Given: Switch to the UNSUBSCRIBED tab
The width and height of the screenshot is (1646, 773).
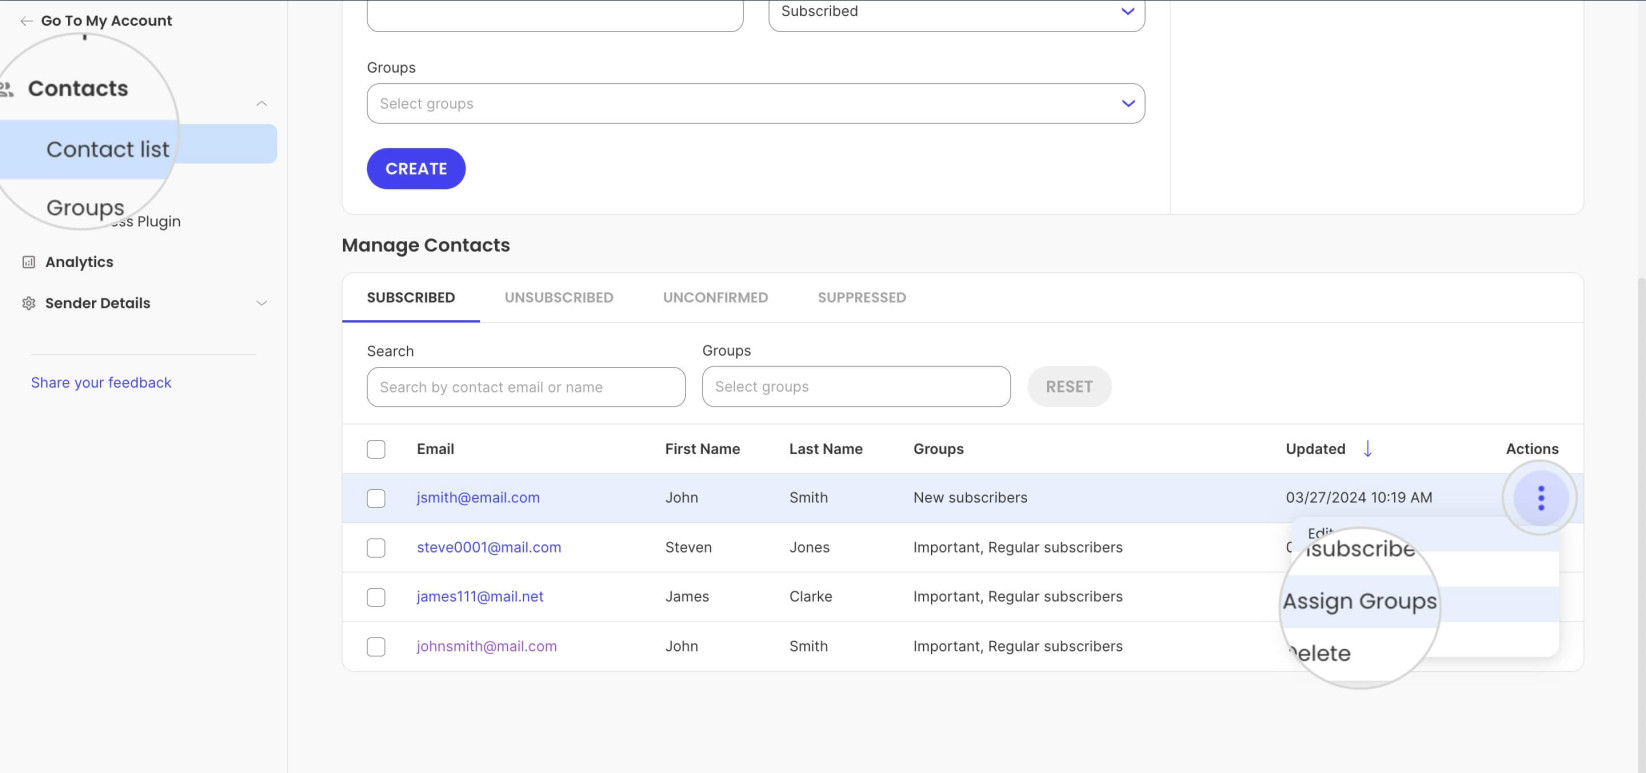Looking at the screenshot, I should click(x=559, y=298).
